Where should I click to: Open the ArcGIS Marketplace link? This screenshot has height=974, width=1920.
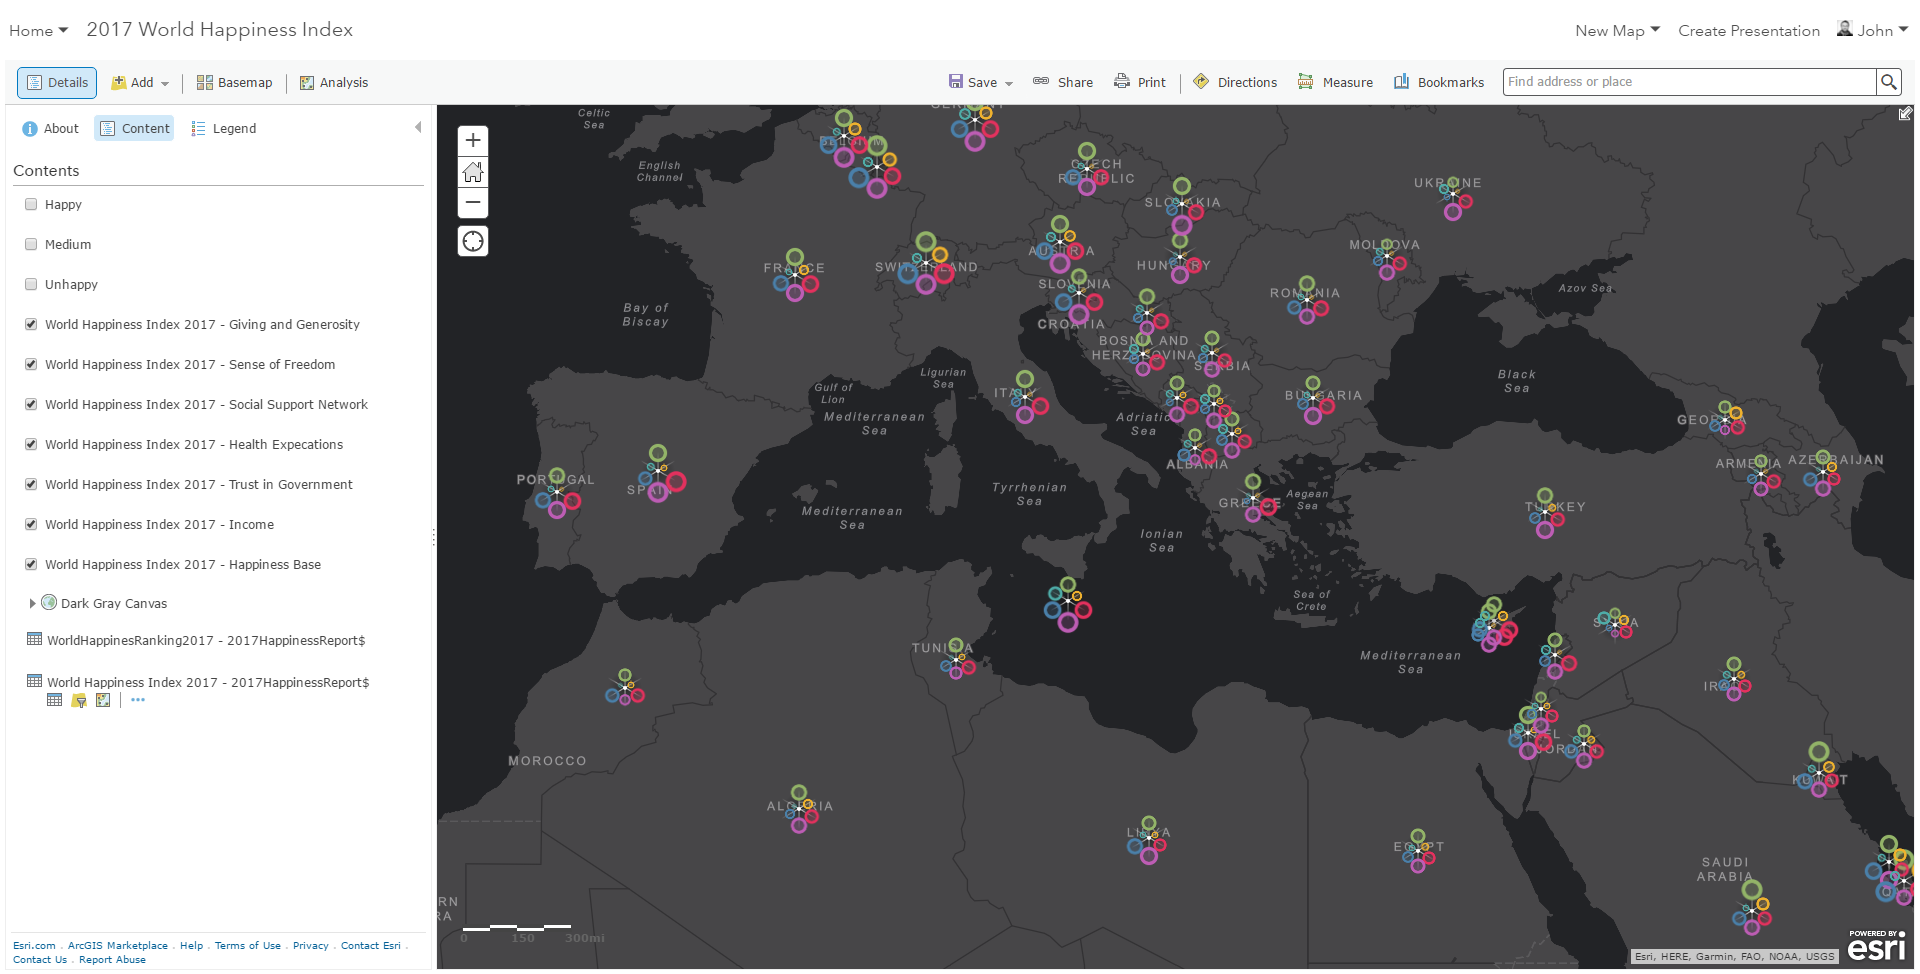coord(118,945)
